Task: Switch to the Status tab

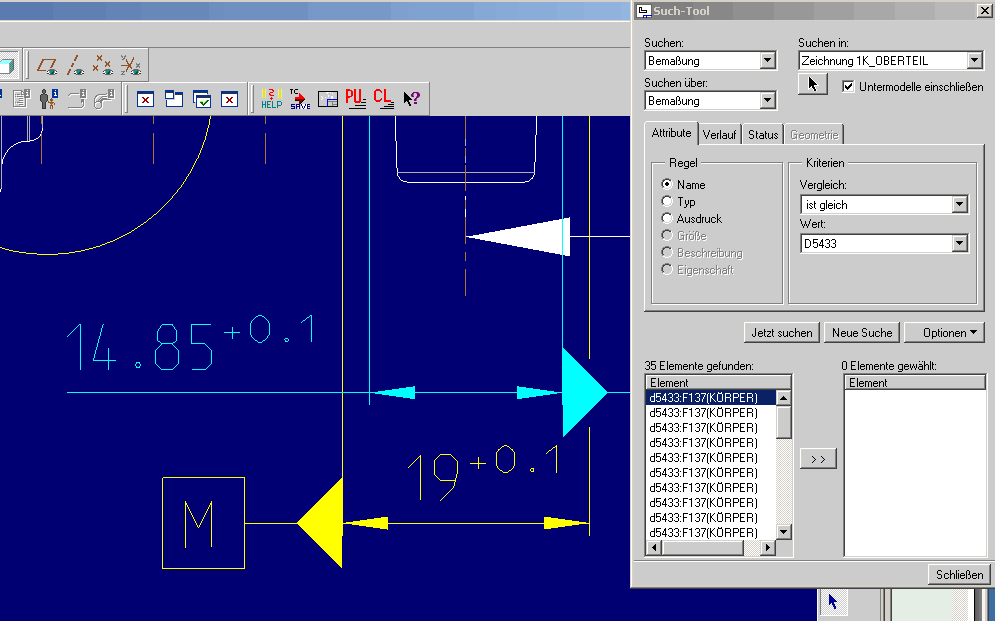Action: coord(763,135)
